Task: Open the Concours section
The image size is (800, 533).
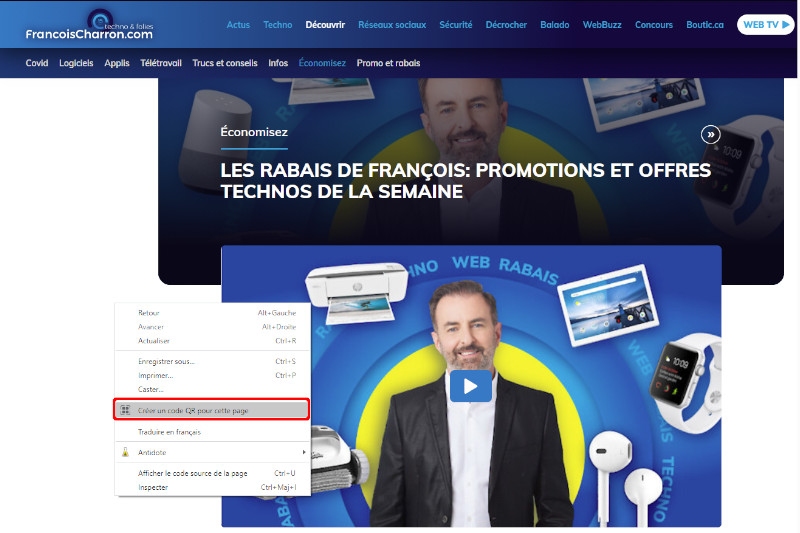Action: 654,24
